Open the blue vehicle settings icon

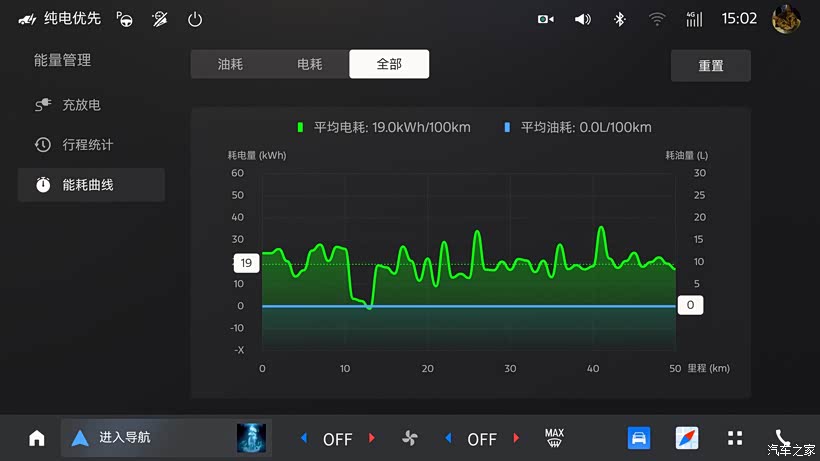[x=639, y=438]
